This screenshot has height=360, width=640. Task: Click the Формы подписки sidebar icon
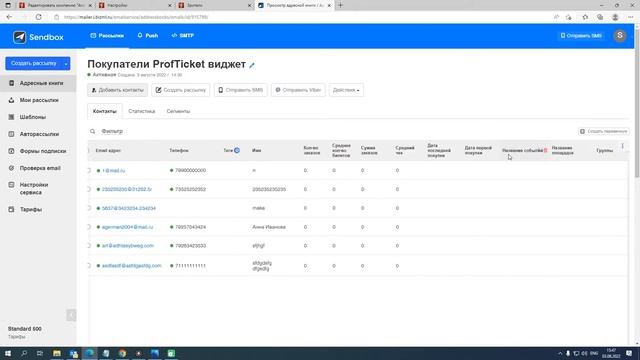[11, 151]
